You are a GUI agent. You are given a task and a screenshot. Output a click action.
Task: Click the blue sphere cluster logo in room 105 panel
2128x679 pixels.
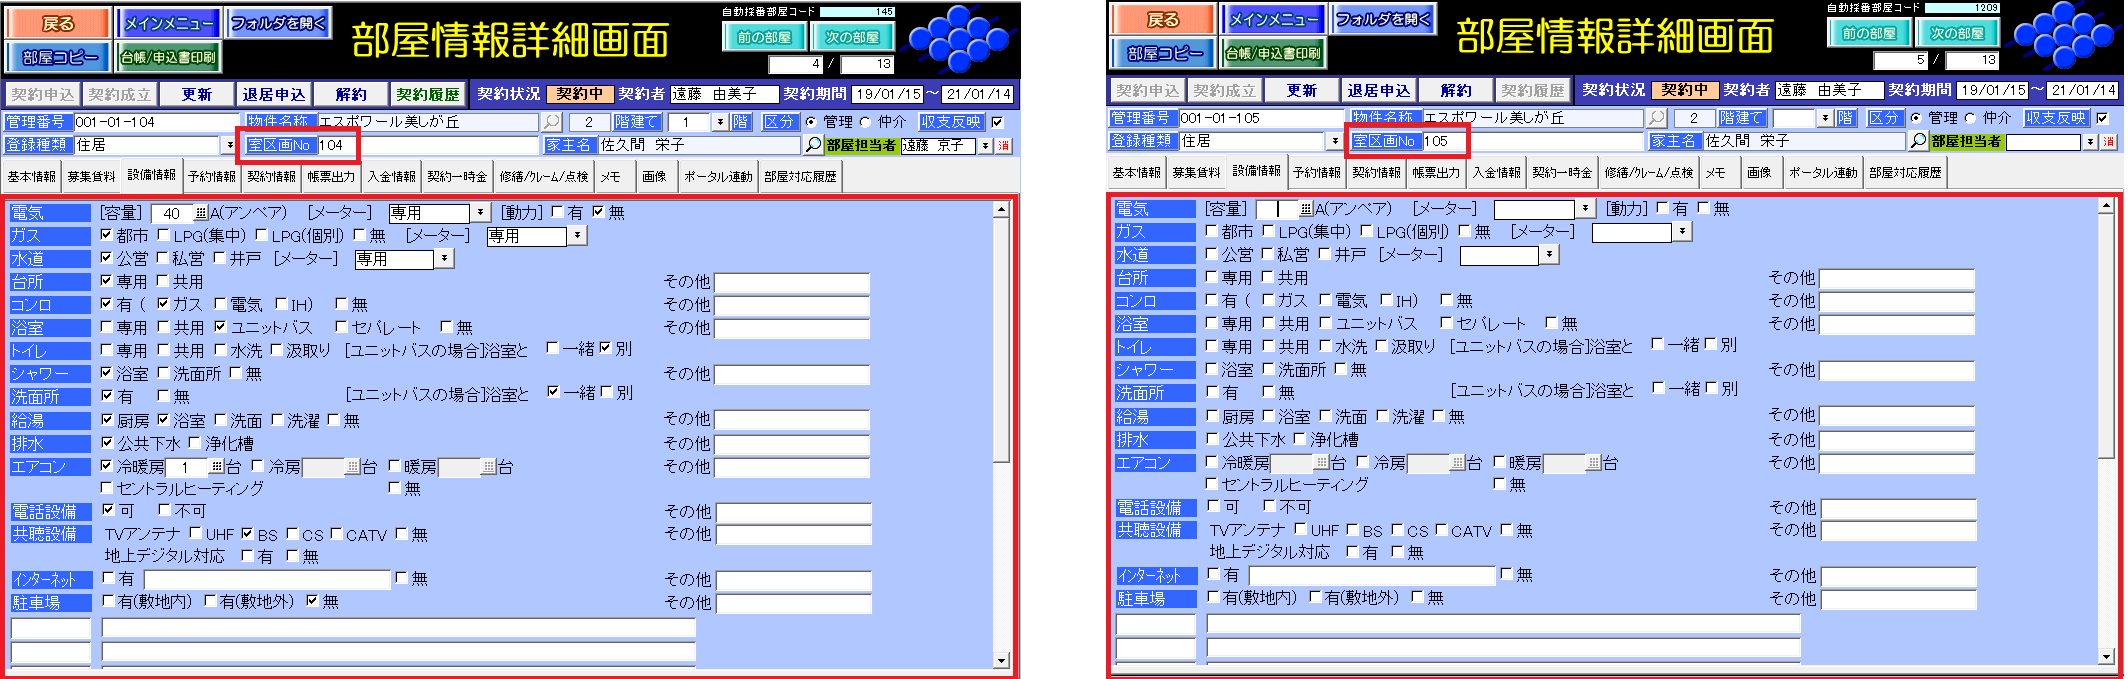2067,36
